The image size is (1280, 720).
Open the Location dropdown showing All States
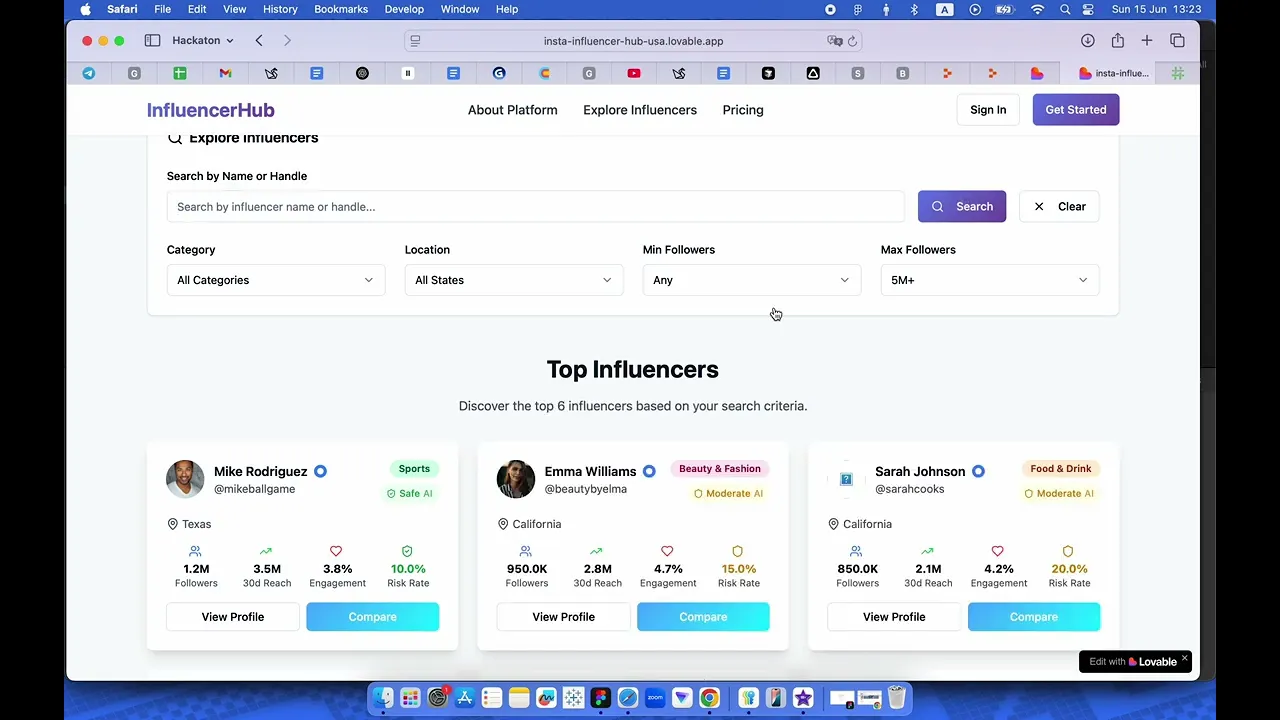513,280
